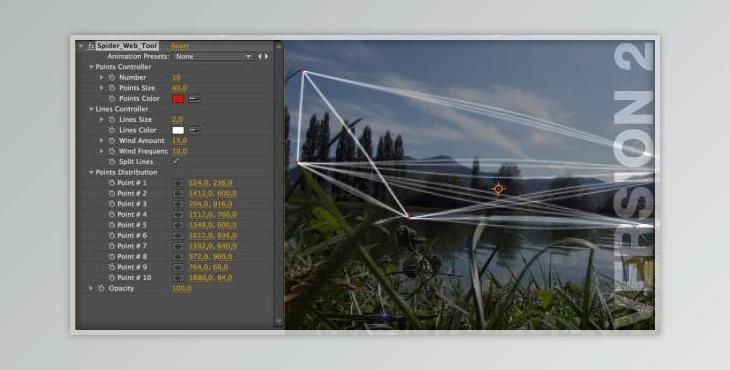Image resolution: width=730 pixels, height=370 pixels.
Task: Expand the Number property arrow
Action: tap(102, 78)
